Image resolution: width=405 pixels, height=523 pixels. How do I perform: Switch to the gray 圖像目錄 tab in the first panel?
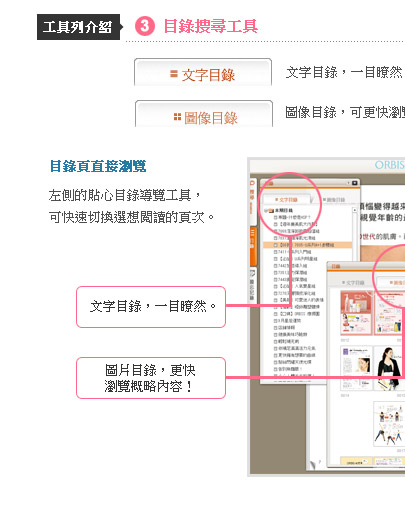point(334,199)
